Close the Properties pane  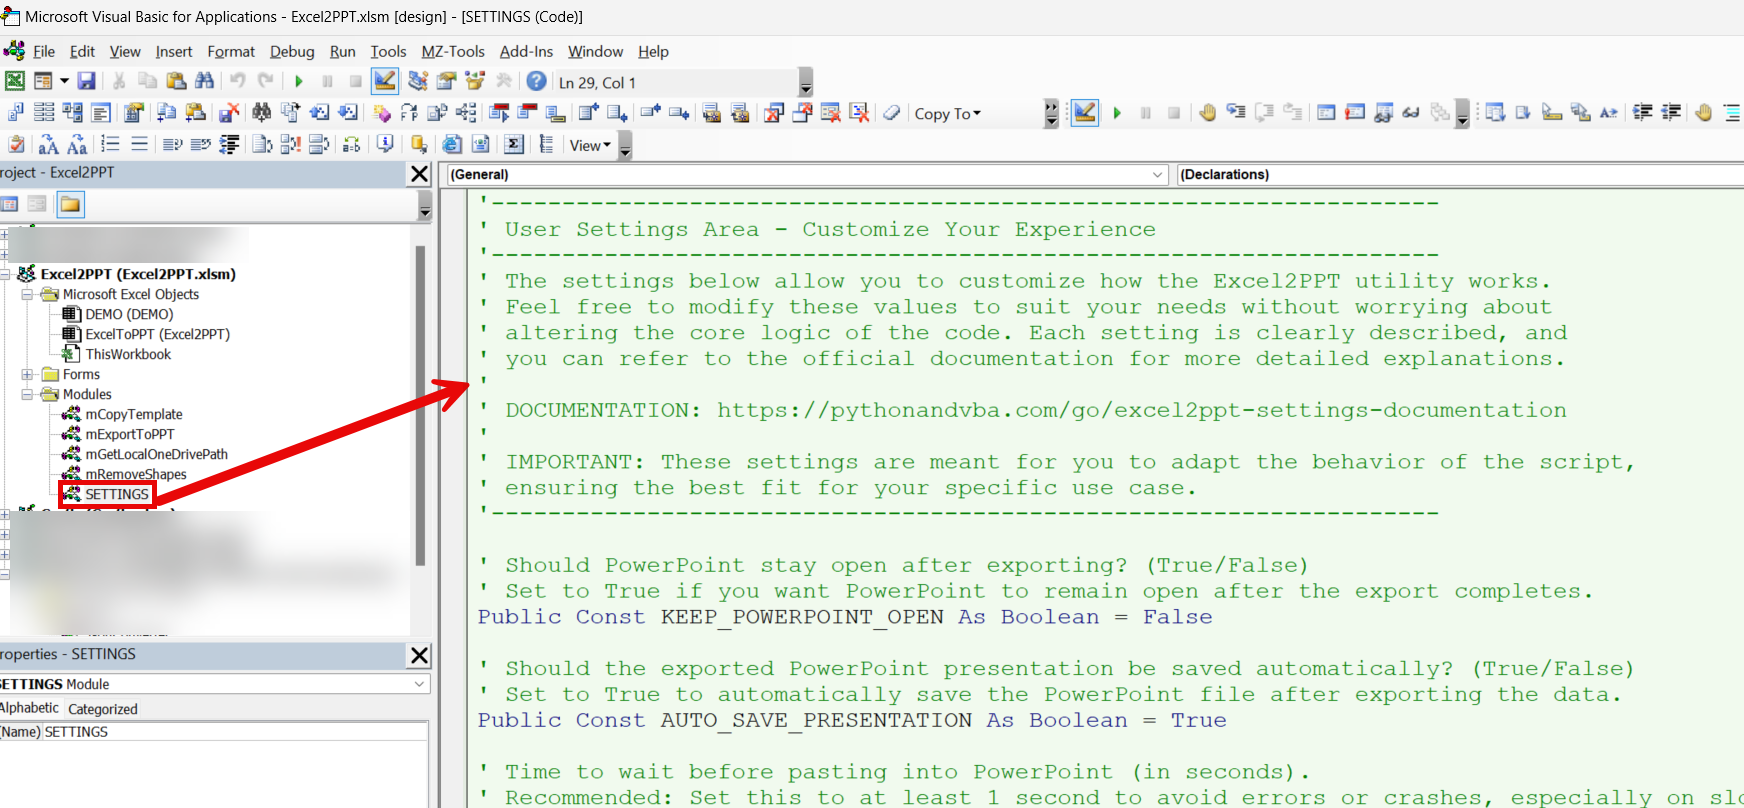(x=420, y=655)
